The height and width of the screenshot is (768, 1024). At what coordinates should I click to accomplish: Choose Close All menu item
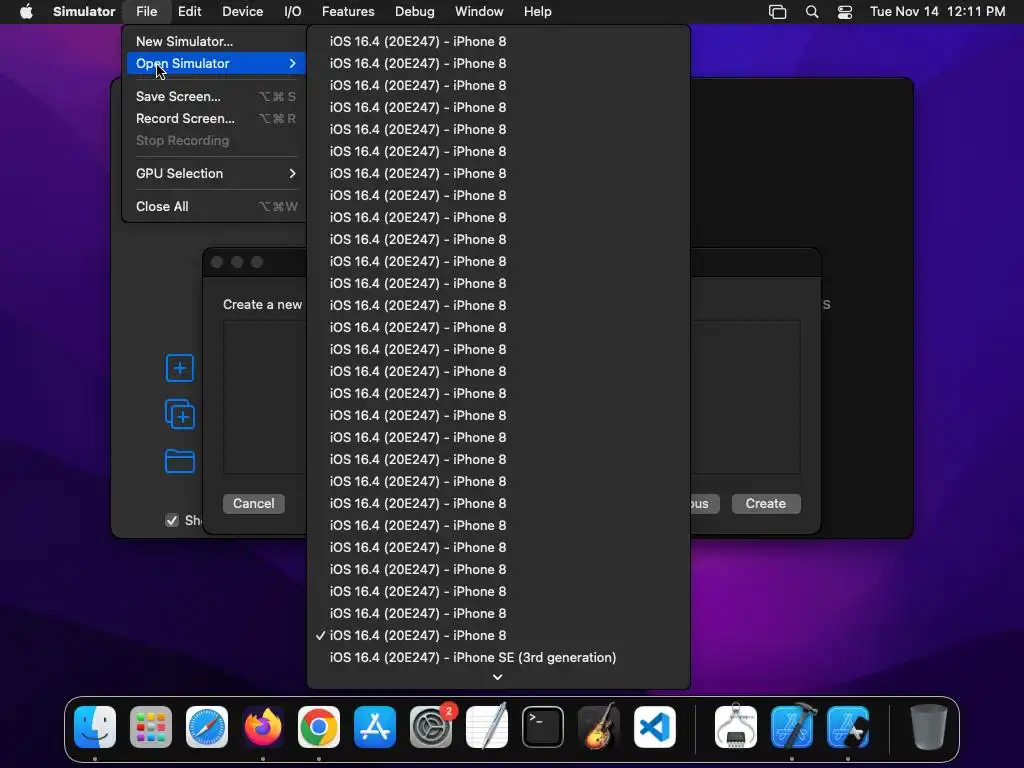pos(216,206)
